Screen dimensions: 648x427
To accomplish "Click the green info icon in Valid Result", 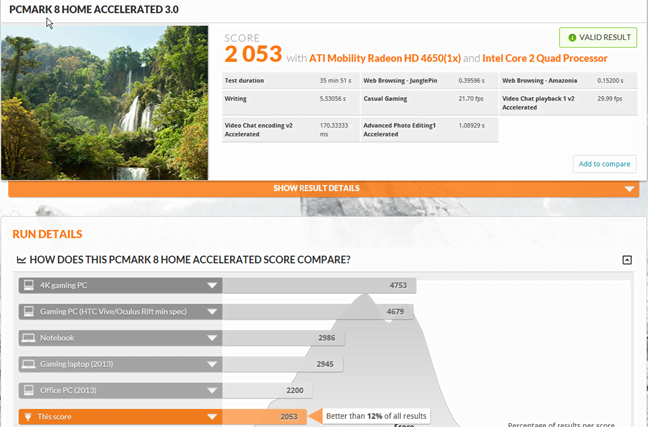I will click(x=572, y=38).
